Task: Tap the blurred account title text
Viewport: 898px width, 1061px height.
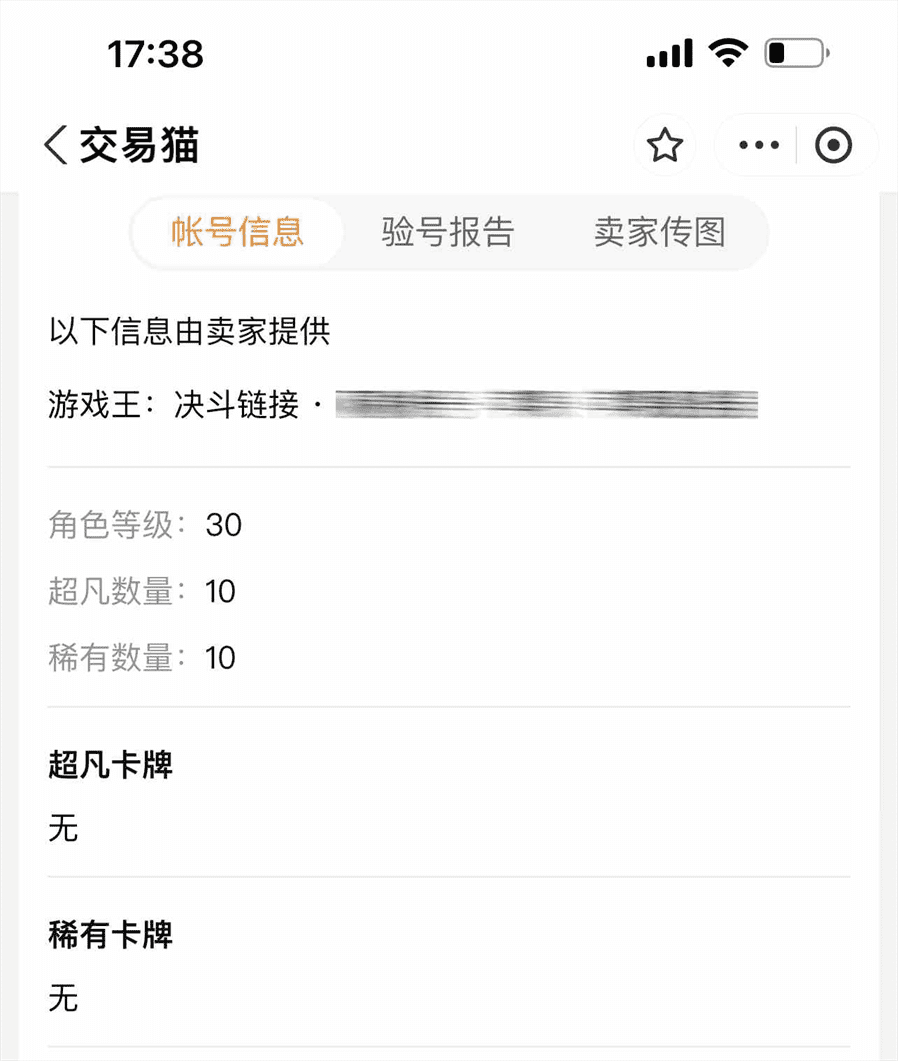Action: click(547, 404)
